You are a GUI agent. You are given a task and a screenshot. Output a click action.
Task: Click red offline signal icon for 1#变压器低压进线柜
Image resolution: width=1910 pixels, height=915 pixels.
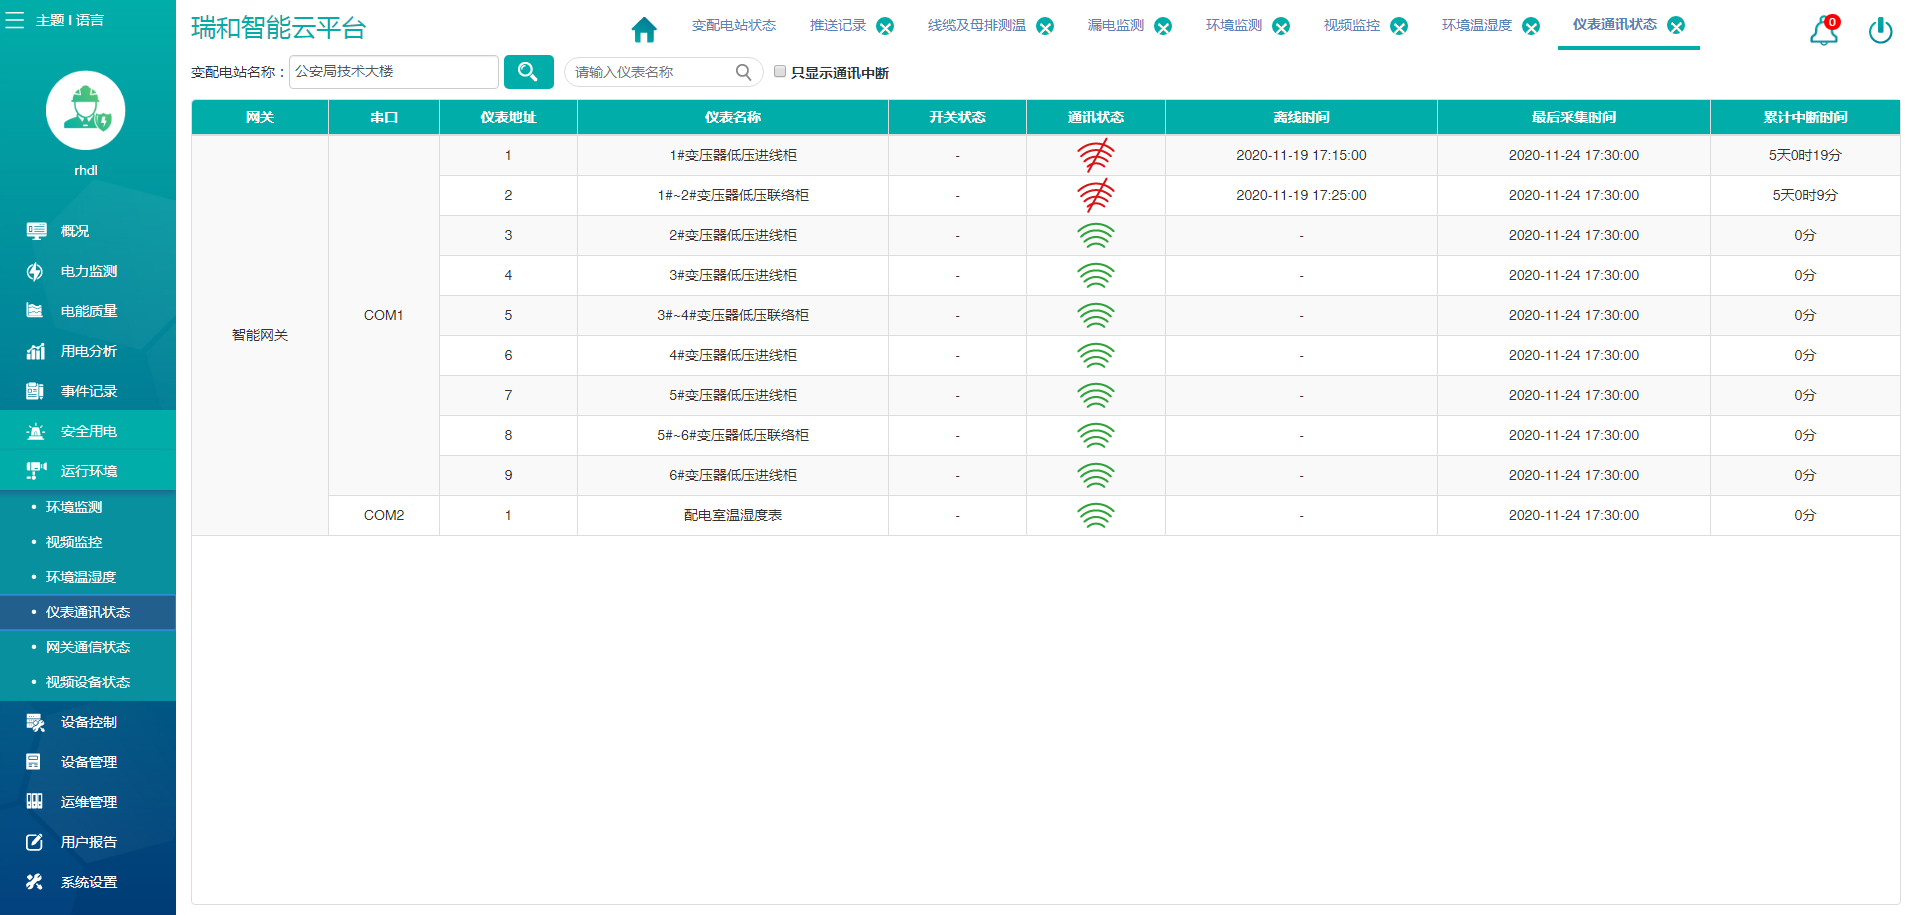coord(1095,156)
